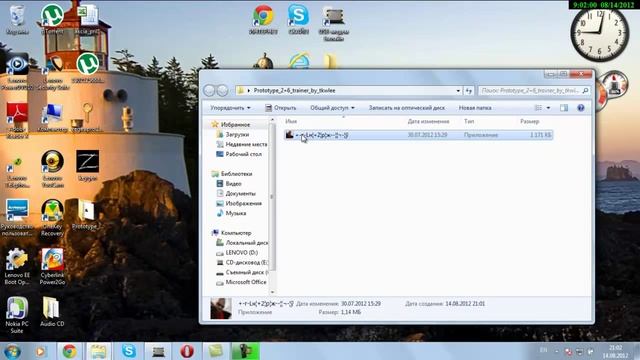Click the Новая папка button
Image resolution: width=640 pixels, height=360 pixels.
click(x=475, y=108)
